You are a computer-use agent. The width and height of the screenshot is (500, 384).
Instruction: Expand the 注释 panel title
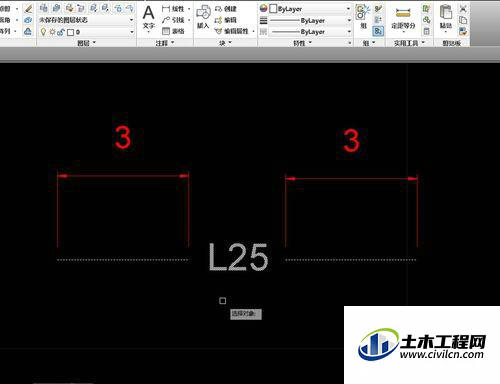[x=165, y=43]
